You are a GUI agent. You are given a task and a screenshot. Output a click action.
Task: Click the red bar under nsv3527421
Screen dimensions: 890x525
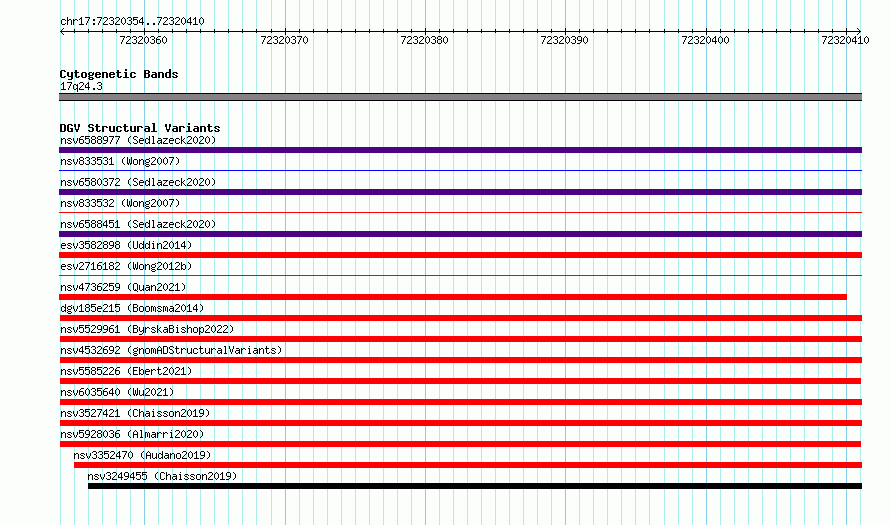coord(460,423)
